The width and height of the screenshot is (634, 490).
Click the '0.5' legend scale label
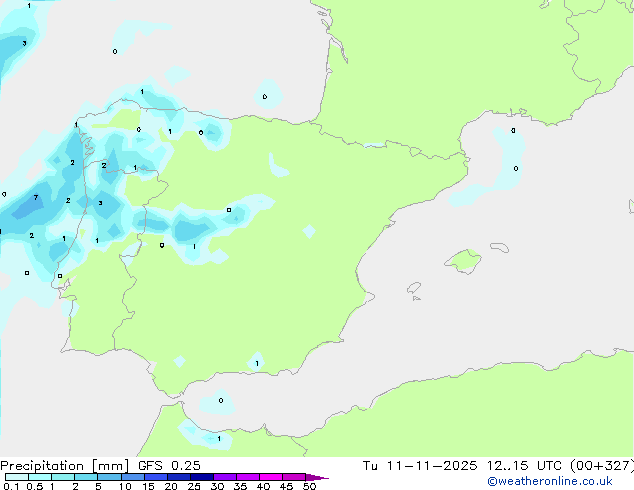[34, 486]
